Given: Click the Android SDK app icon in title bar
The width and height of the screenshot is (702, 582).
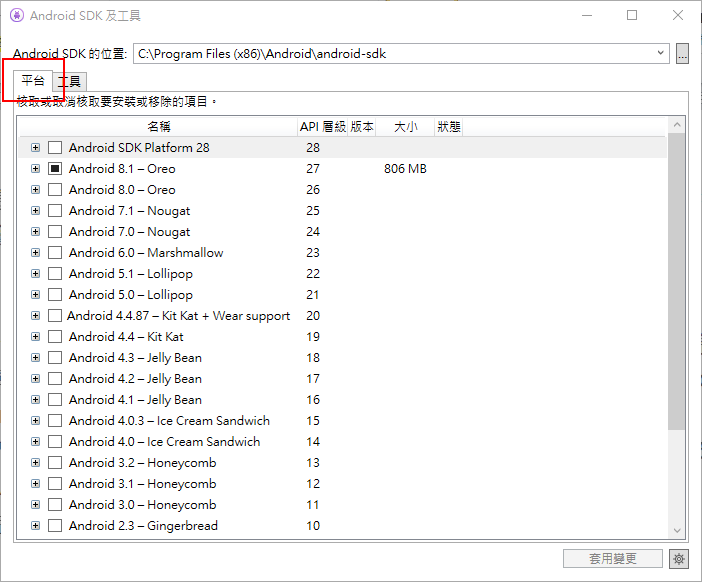Looking at the screenshot, I should [x=17, y=15].
